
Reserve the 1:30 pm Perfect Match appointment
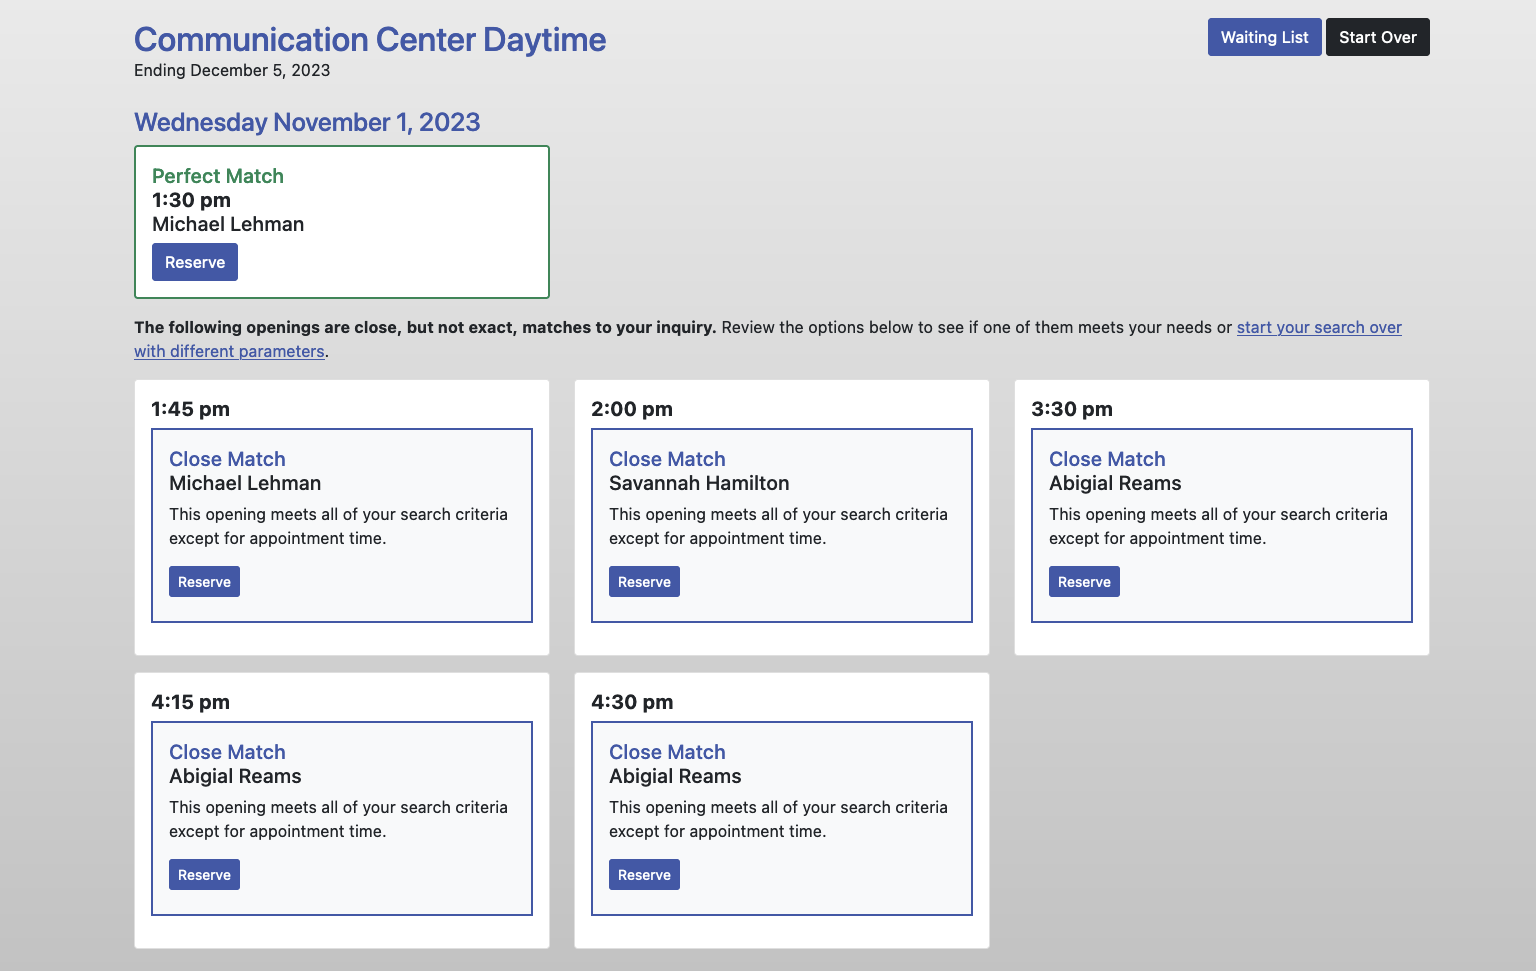[194, 261]
